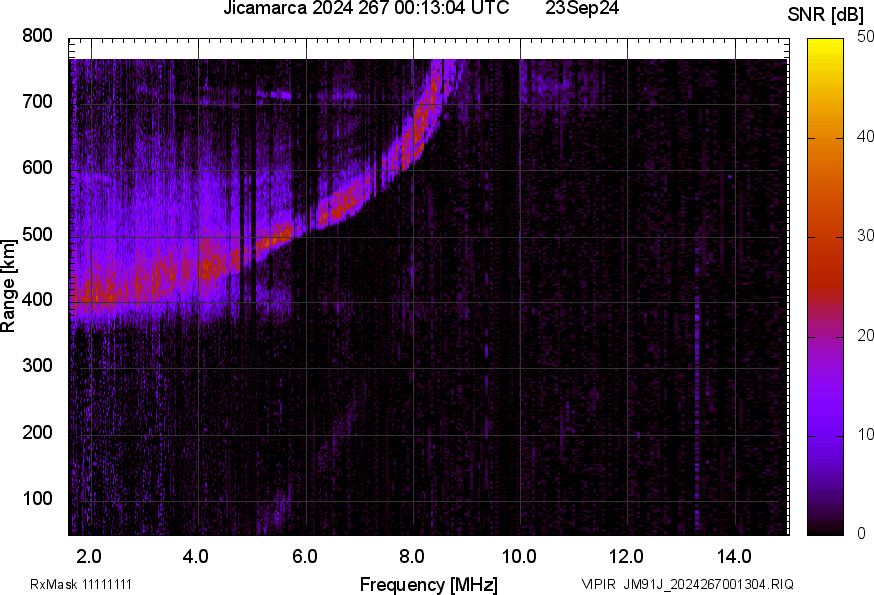Click the strong red echo near 2 MHz
Viewport: 874px width, 595px height.
pos(95,290)
